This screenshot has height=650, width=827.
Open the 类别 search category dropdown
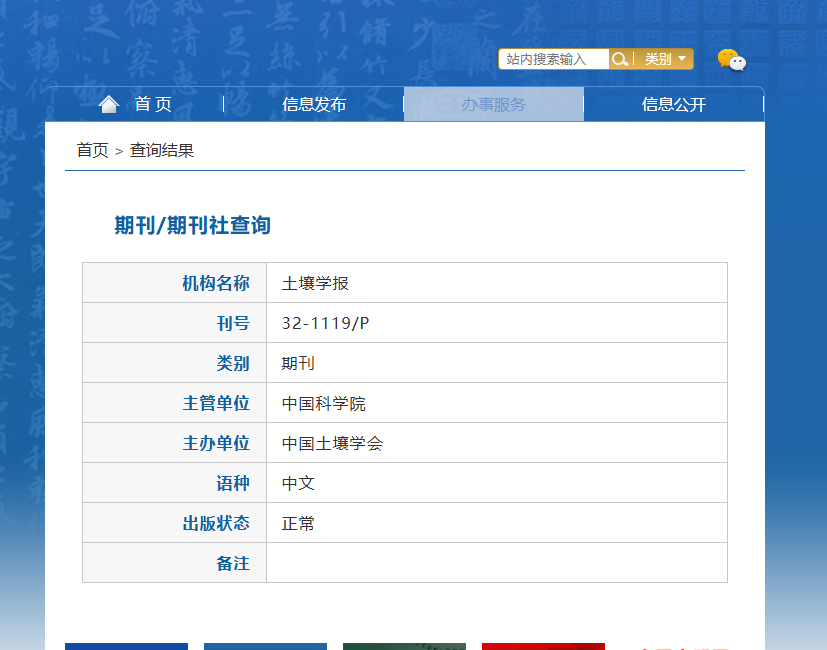665,59
